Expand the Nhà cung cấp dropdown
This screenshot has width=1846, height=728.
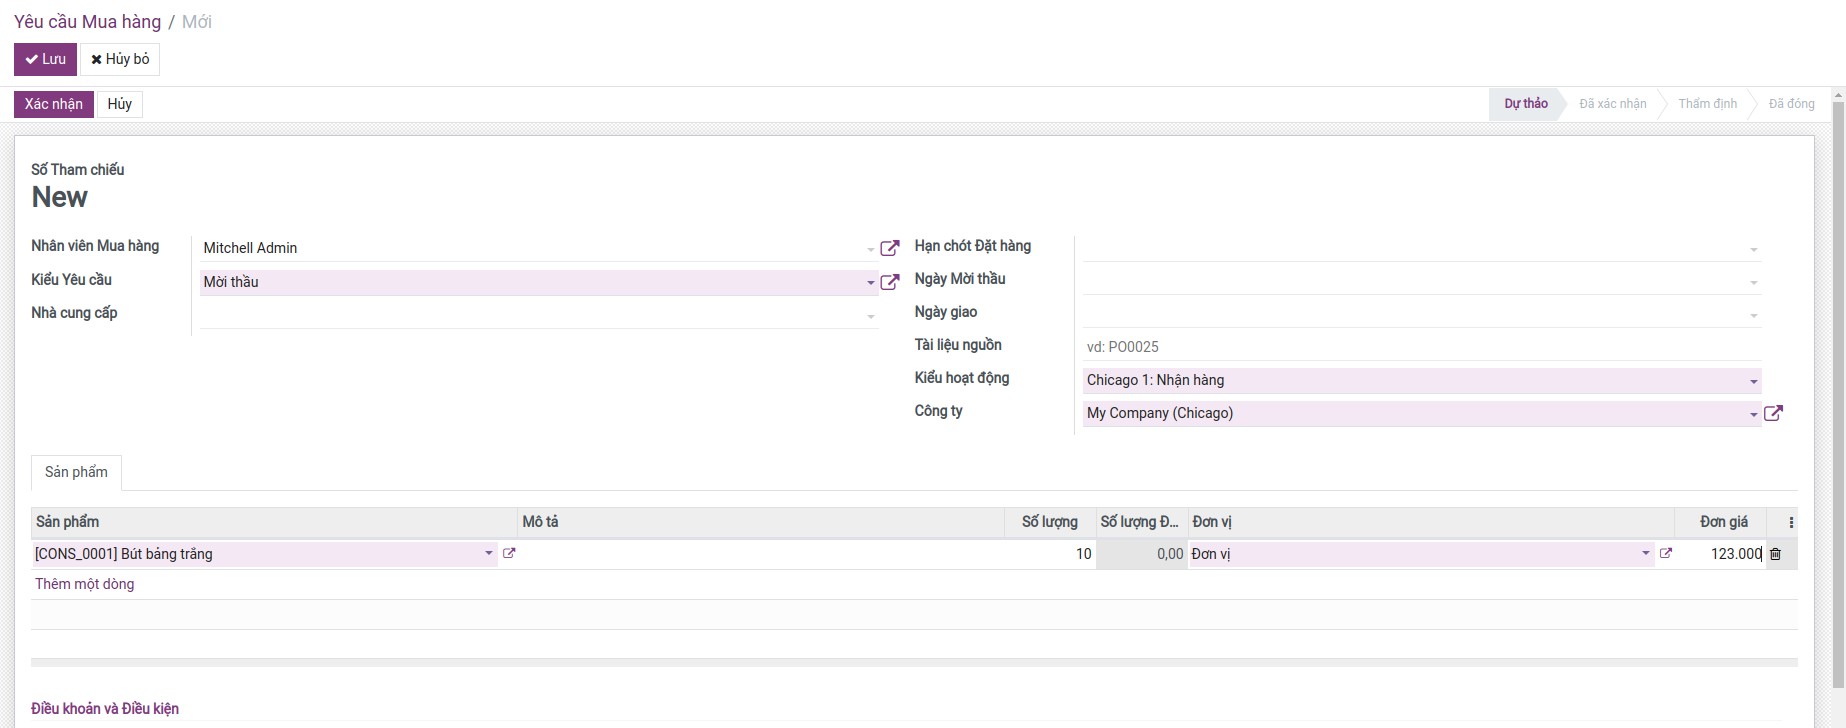[870, 316]
